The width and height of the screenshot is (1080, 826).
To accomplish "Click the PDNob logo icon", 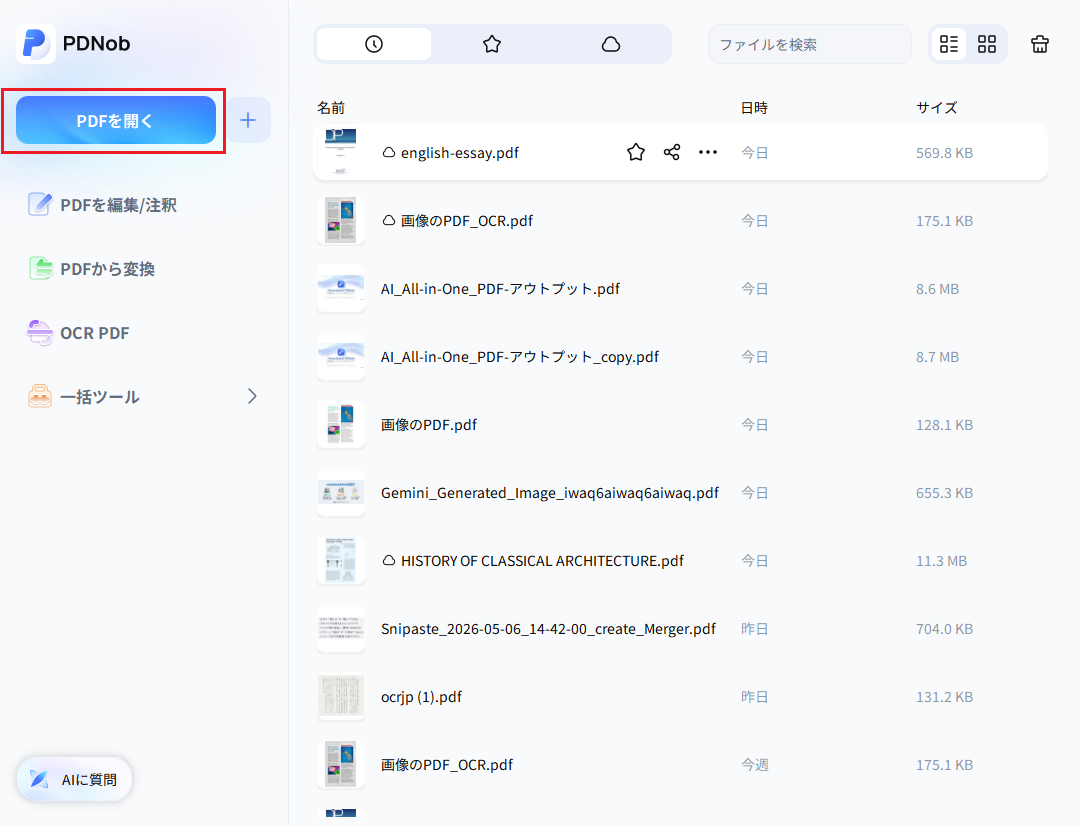I will [x=36, y=43].
